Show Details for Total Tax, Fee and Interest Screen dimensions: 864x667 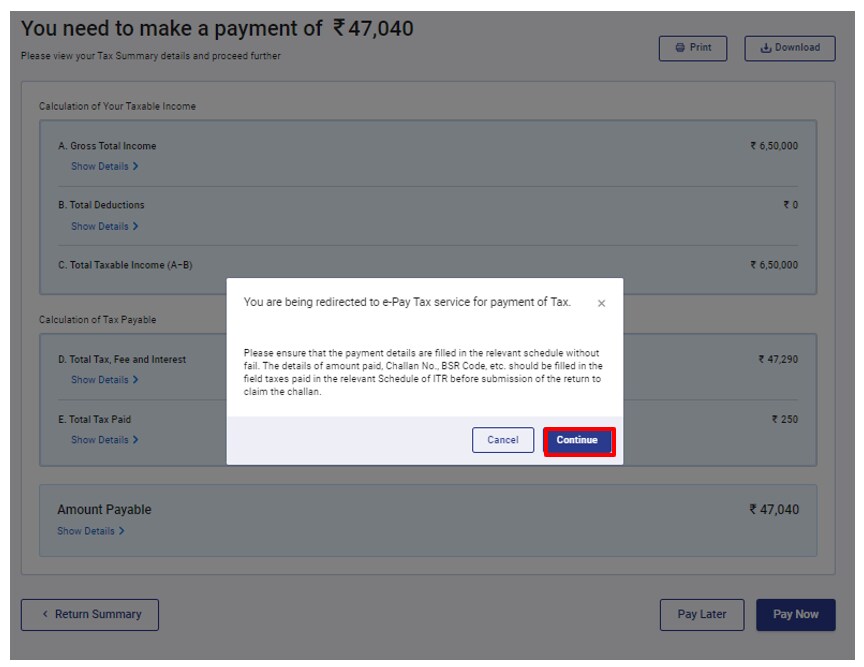(100, 380)
